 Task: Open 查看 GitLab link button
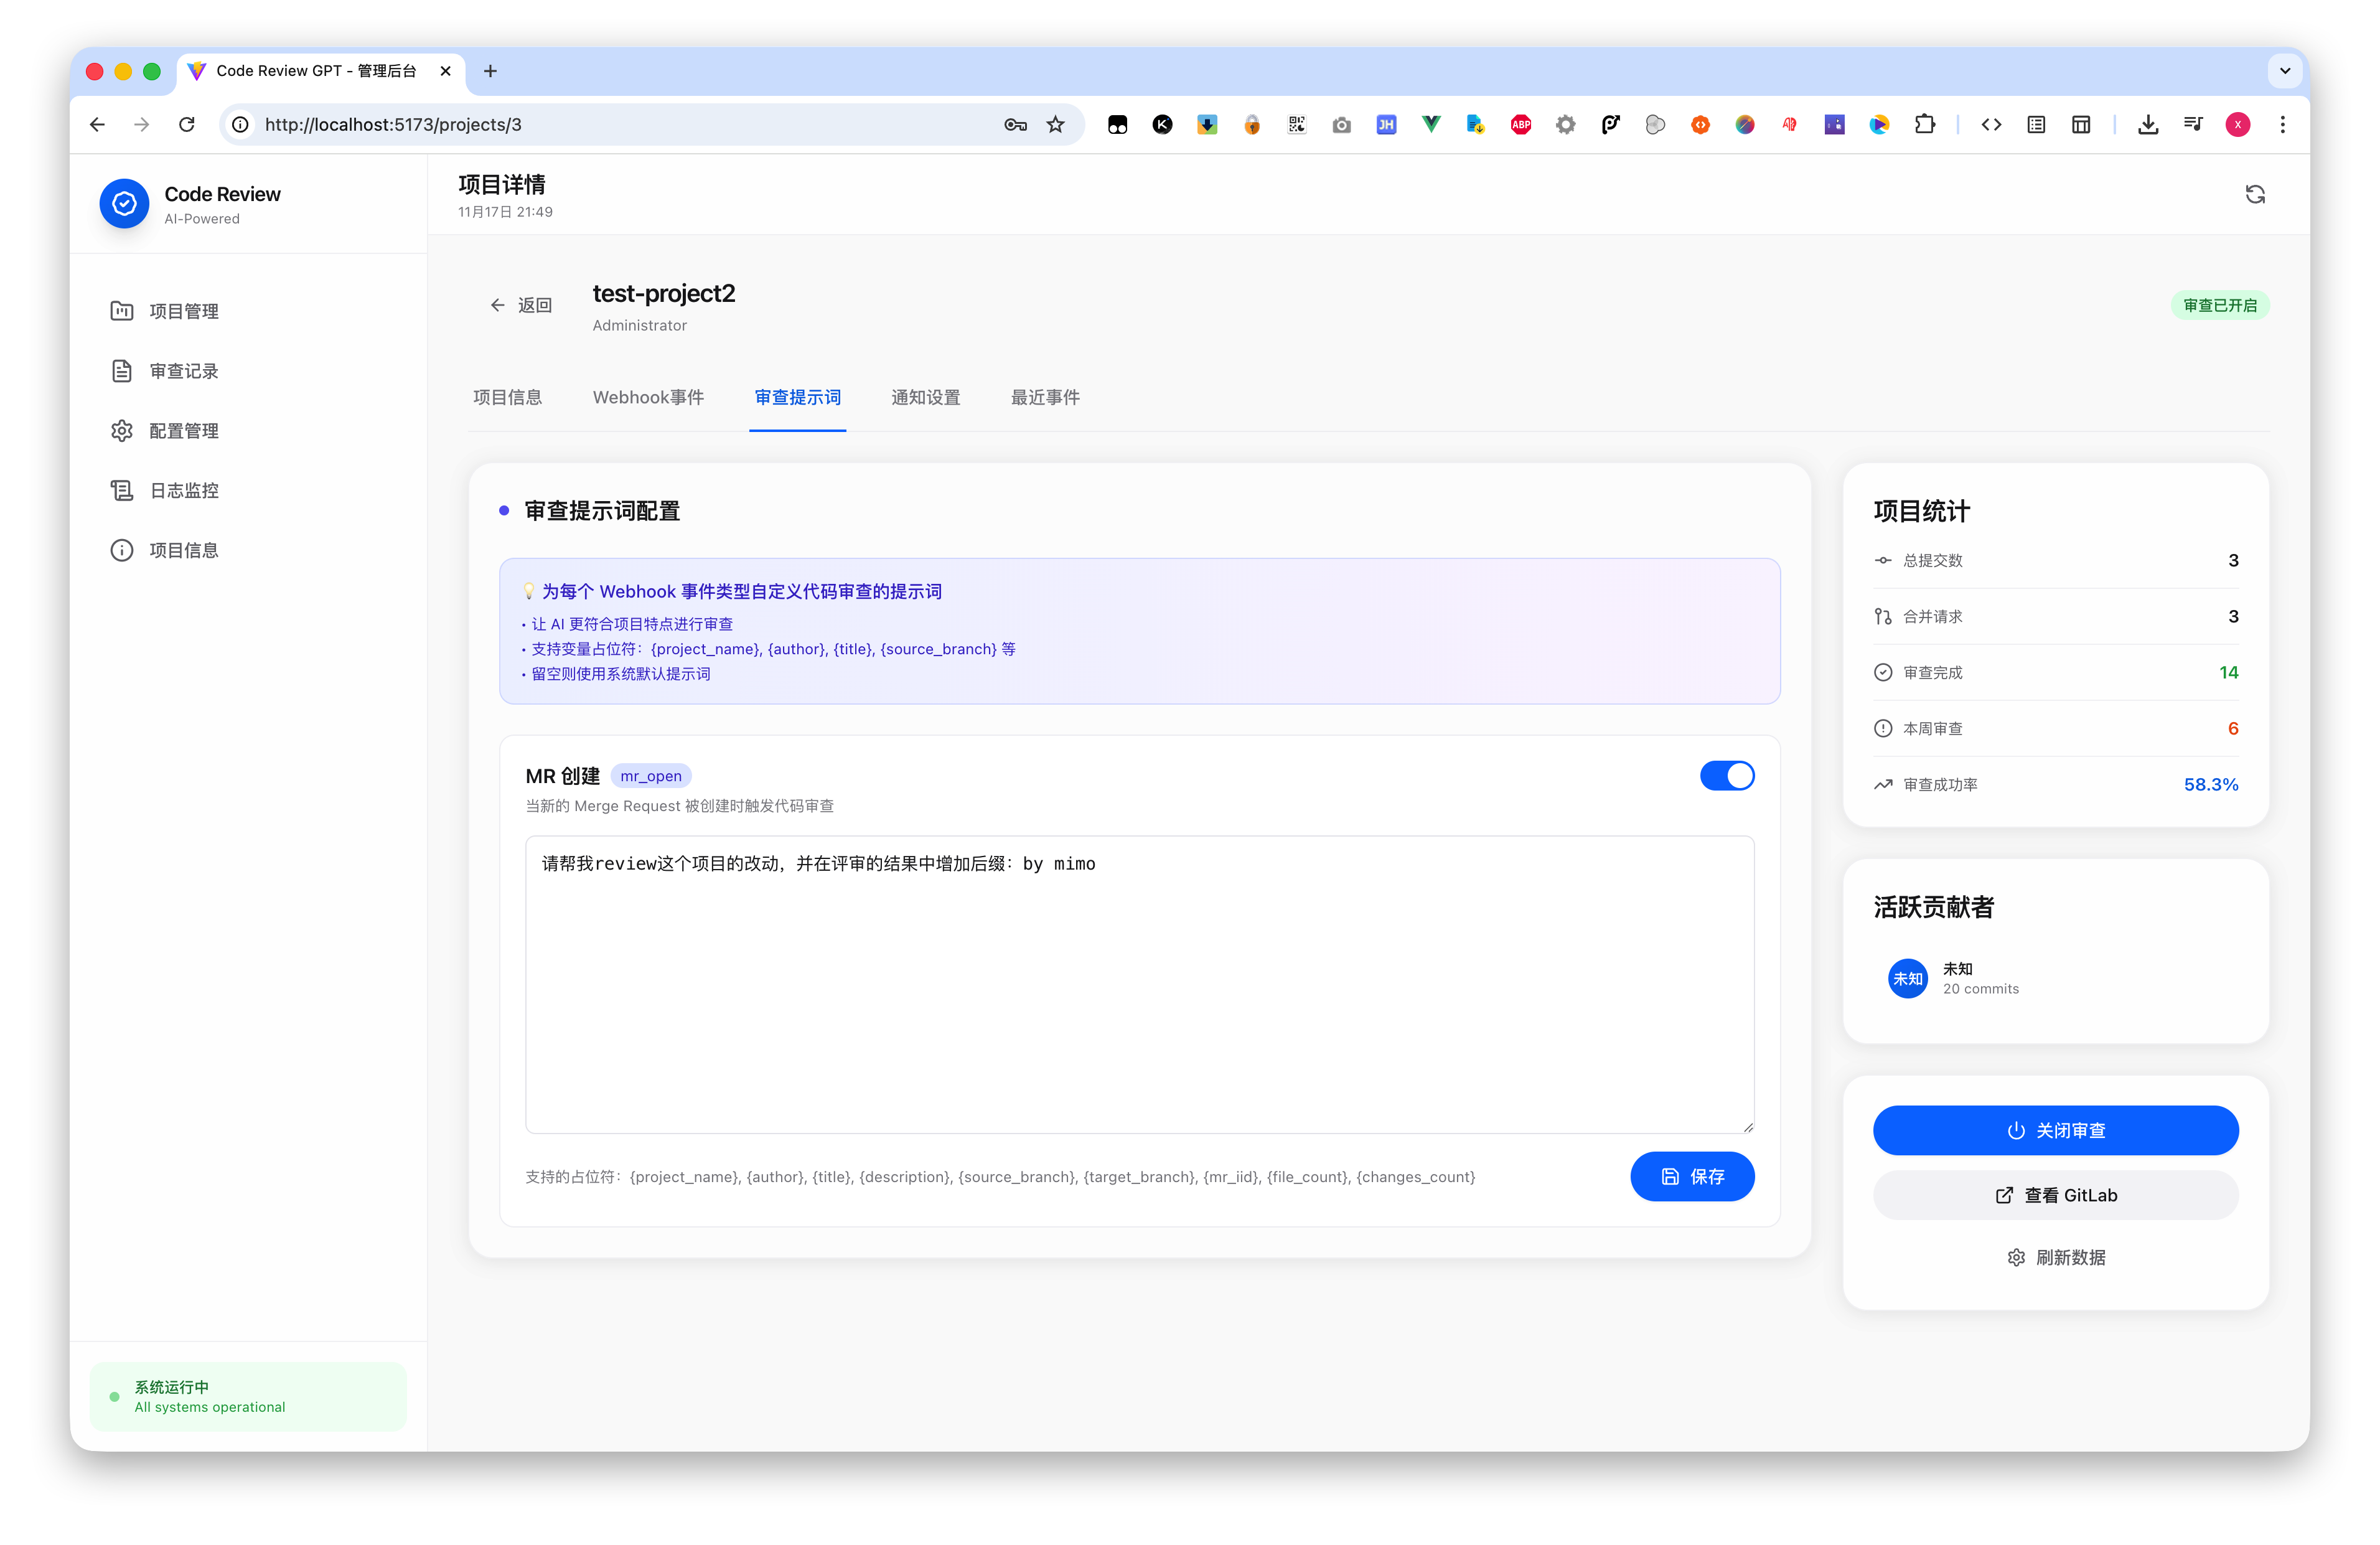pyautogui.click(x=2055, y=1195)
